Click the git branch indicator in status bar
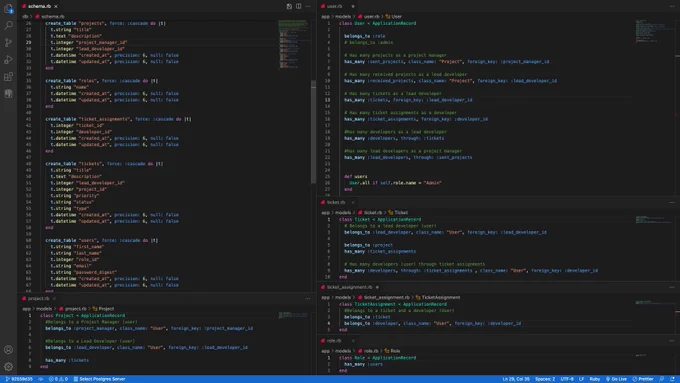The image size is (680, 383). tap(19, 379)
